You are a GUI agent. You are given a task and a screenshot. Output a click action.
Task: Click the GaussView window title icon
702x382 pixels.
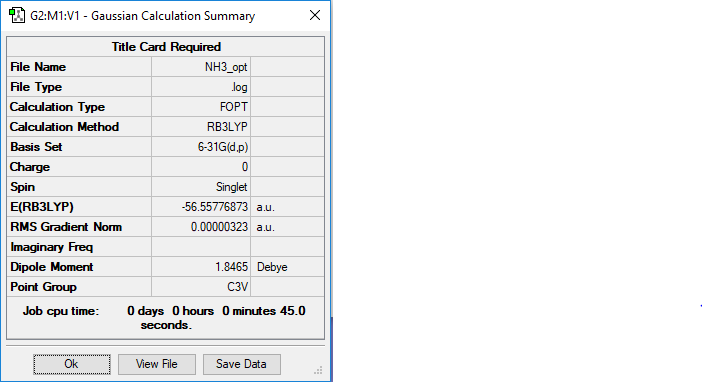pyautogui.click(x=17, y=16)
